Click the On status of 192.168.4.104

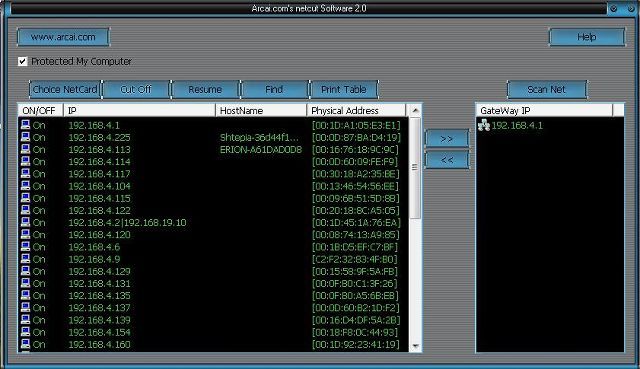pos(39,186)
